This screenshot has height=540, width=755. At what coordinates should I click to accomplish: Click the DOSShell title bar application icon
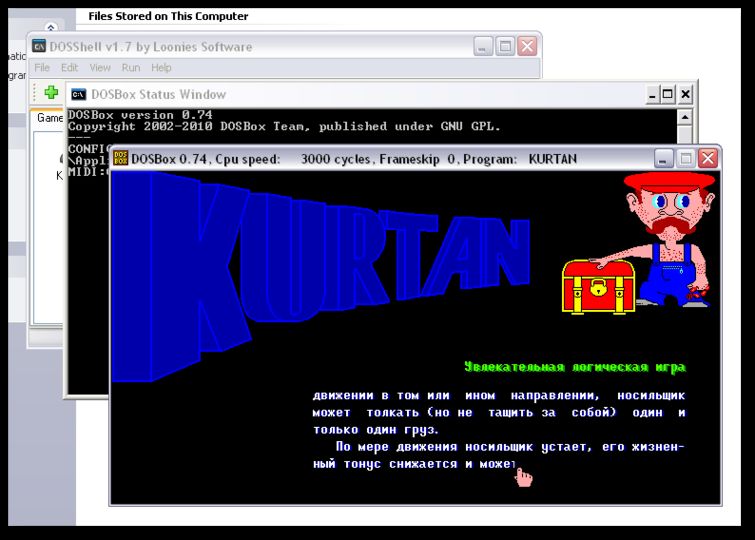click(x=39, y=46)
